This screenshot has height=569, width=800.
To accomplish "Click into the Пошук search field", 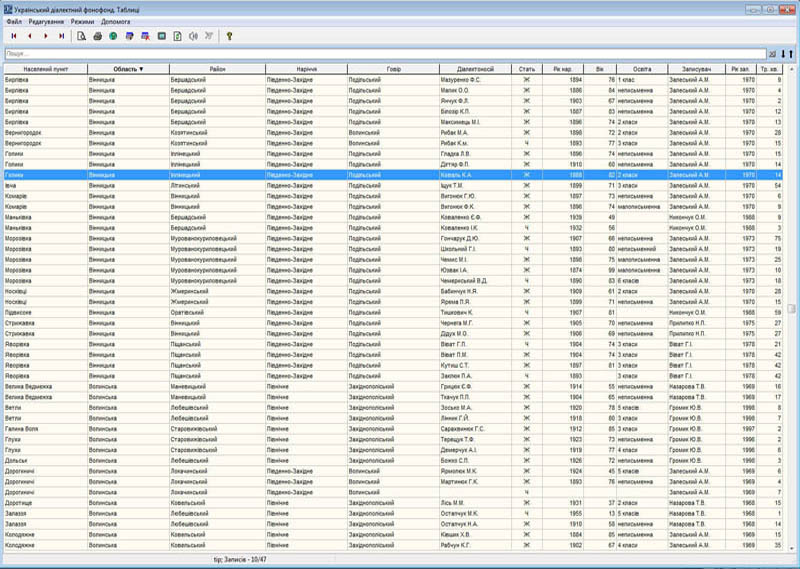I will (x=385, y=54).
